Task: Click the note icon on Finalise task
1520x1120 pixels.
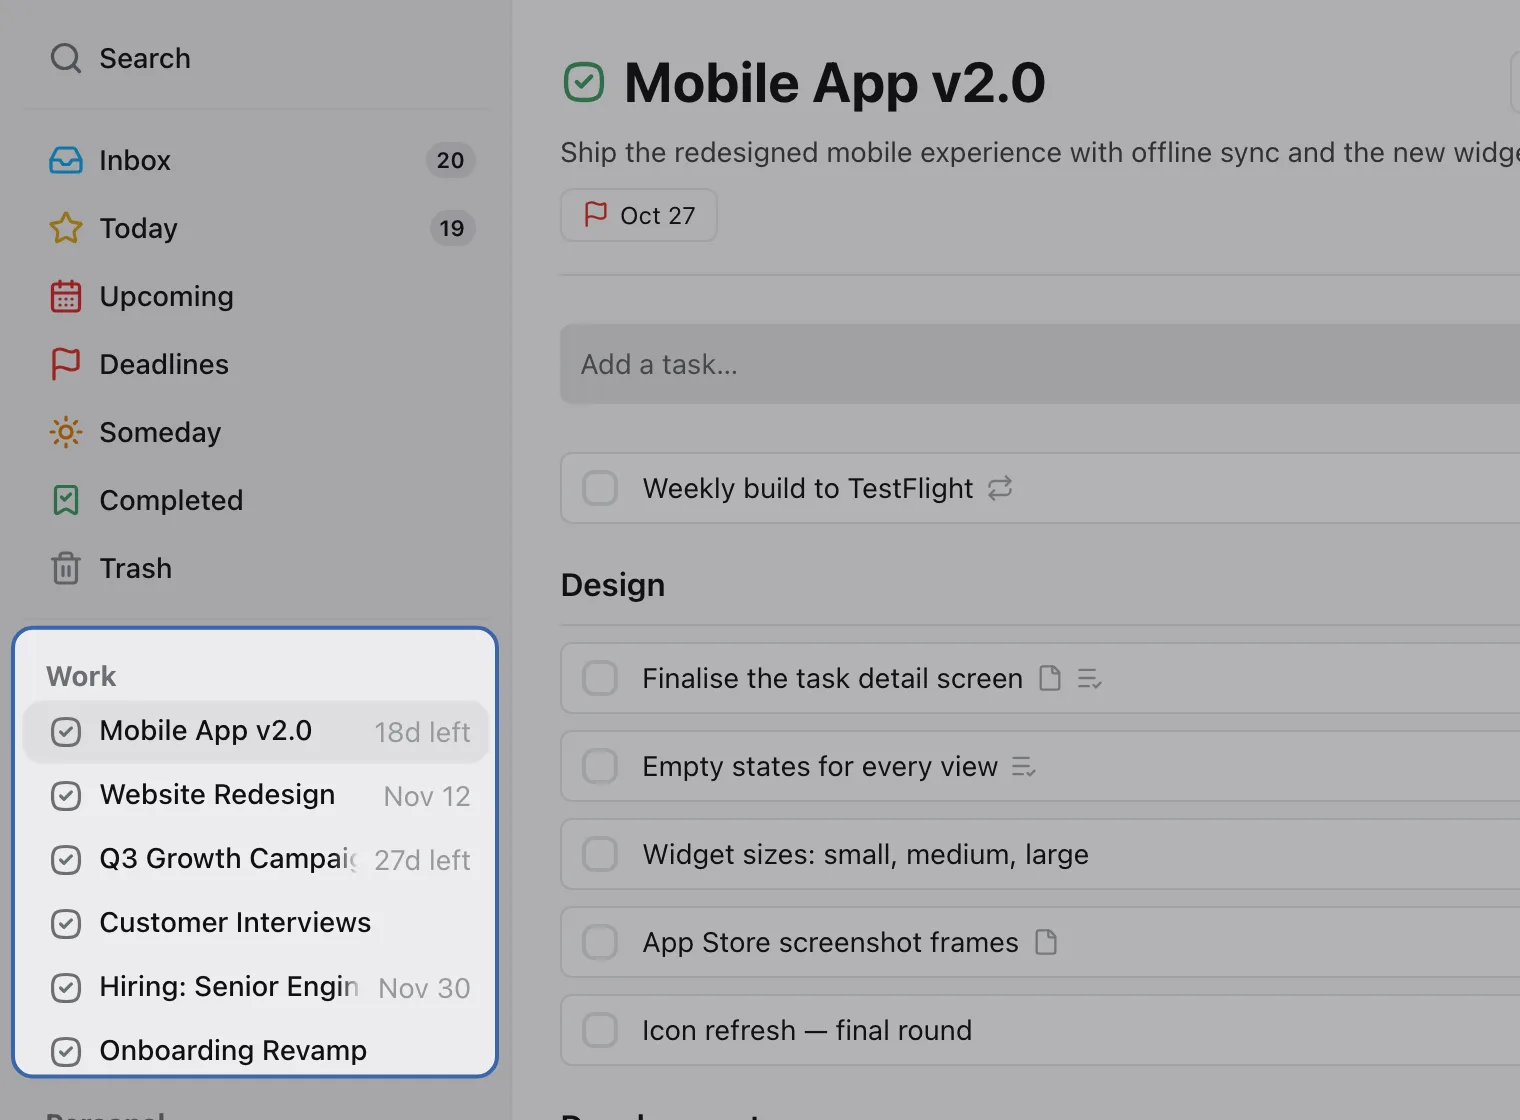Action: pos(1050,678)
